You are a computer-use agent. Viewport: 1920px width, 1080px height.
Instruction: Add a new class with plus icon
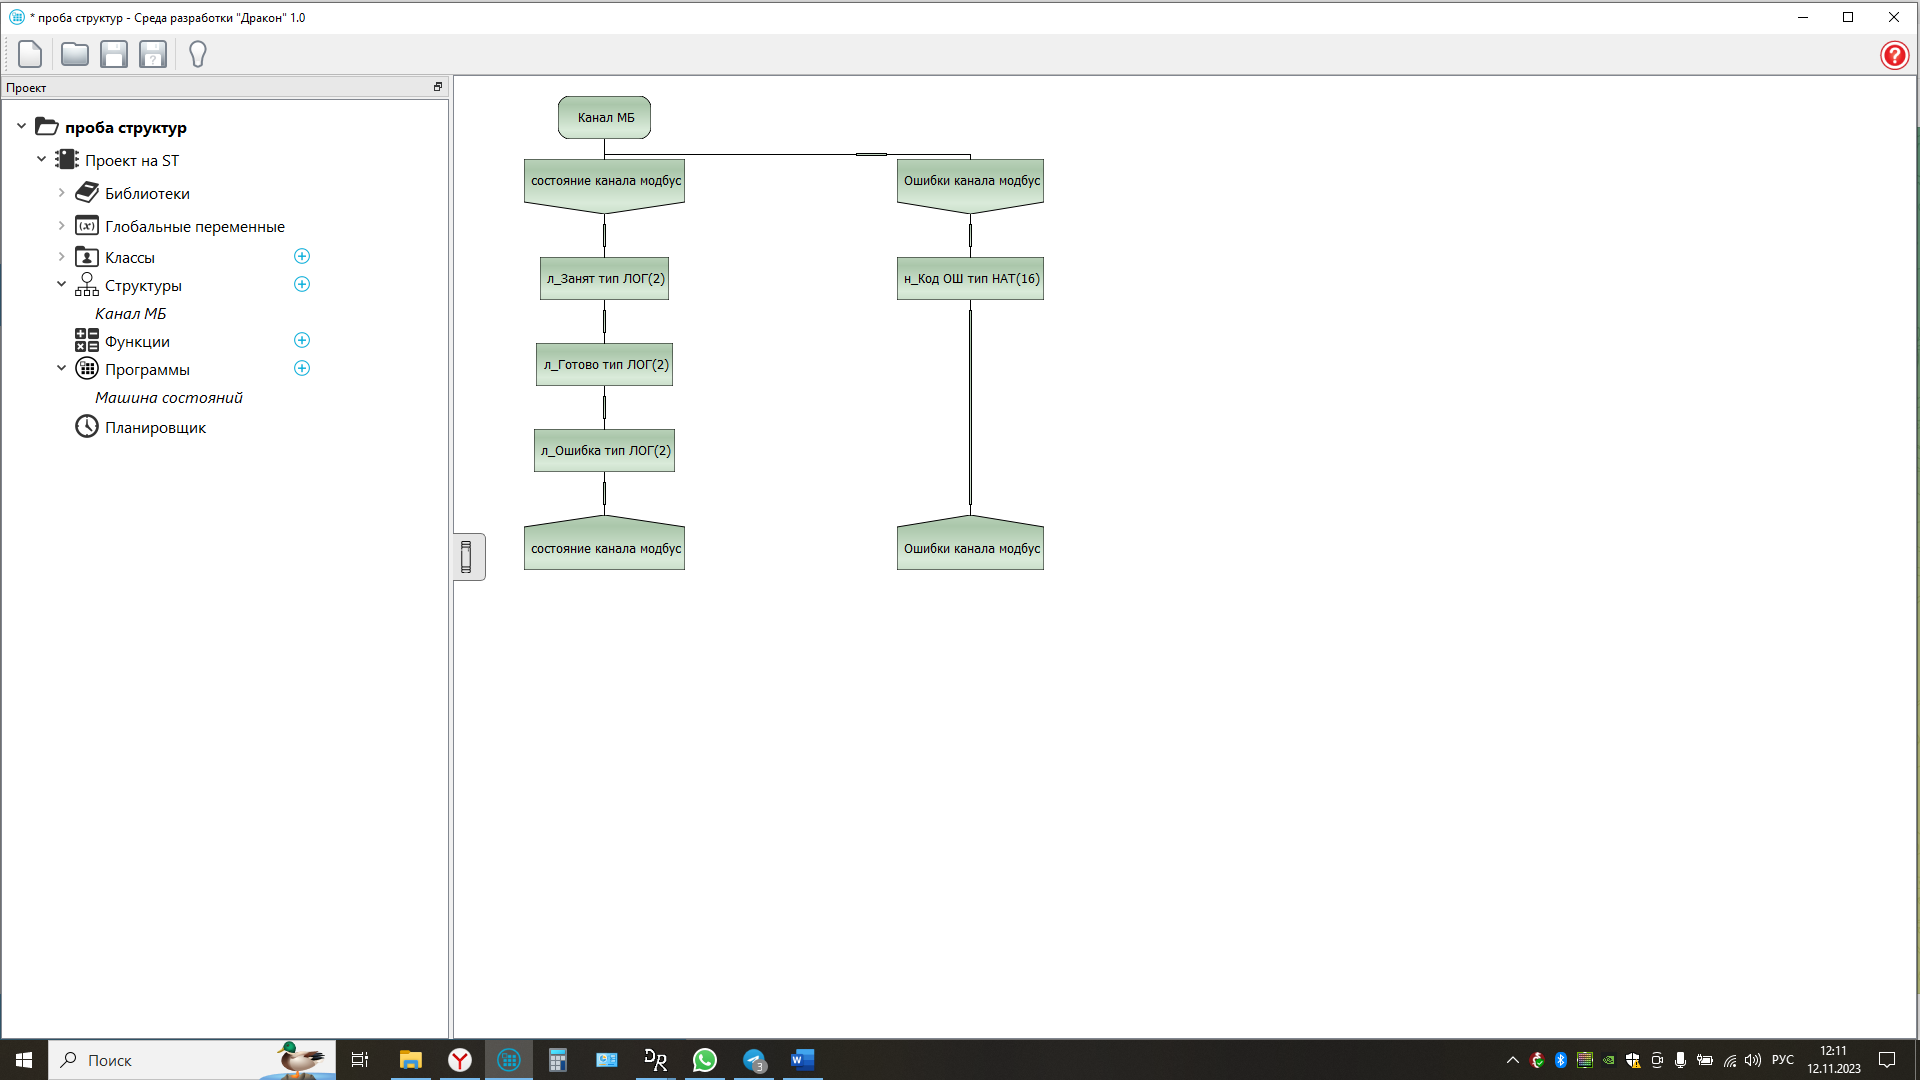(302, 257)
